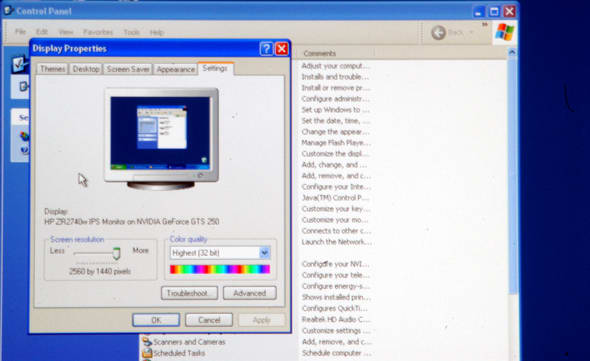Click the checkmark icon in left sidebar
The height and width of the screenshot is (361, 590).
coord(19,64)
